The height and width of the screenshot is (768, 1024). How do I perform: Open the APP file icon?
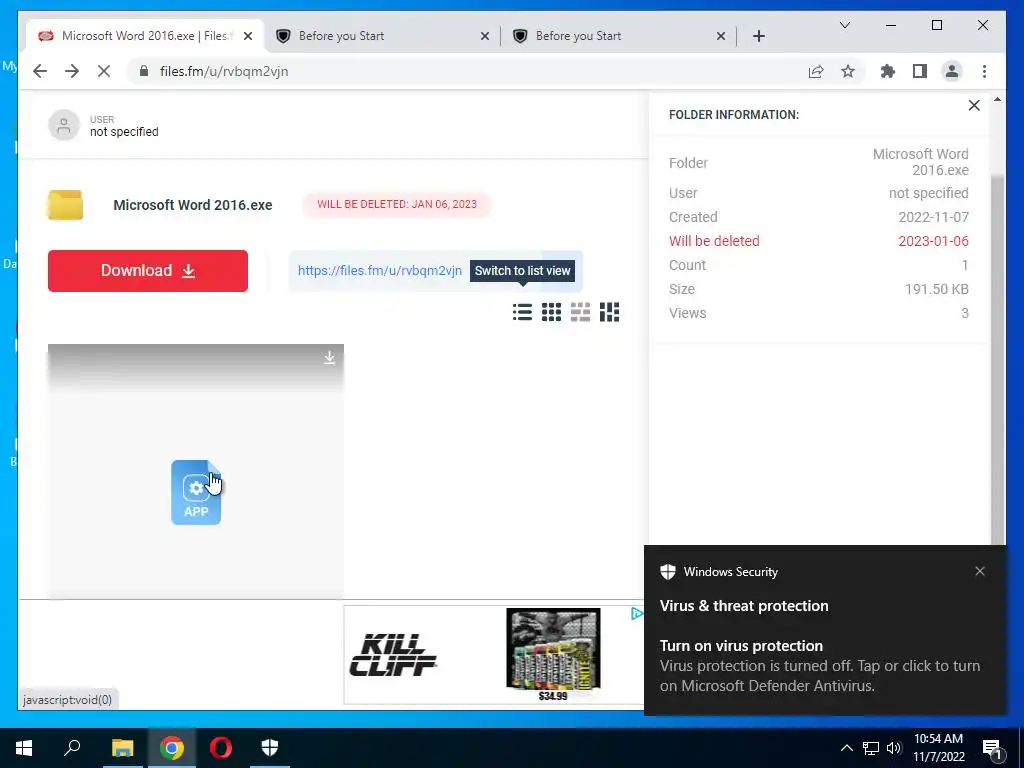point(196,492)
